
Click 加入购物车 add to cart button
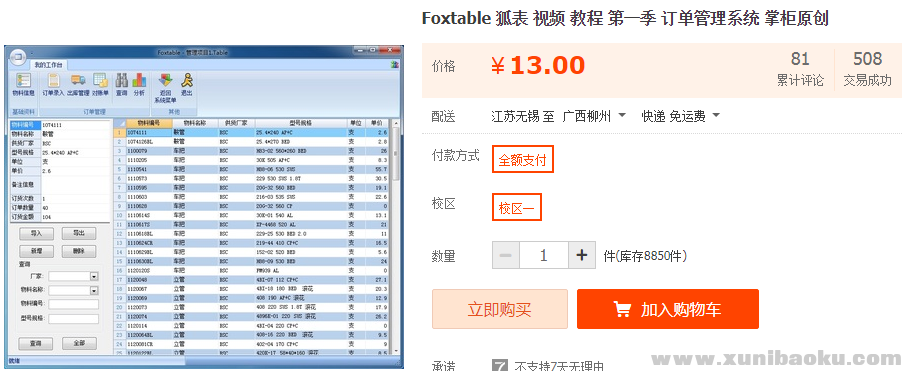pyautogui.click(x=668, y=309)
